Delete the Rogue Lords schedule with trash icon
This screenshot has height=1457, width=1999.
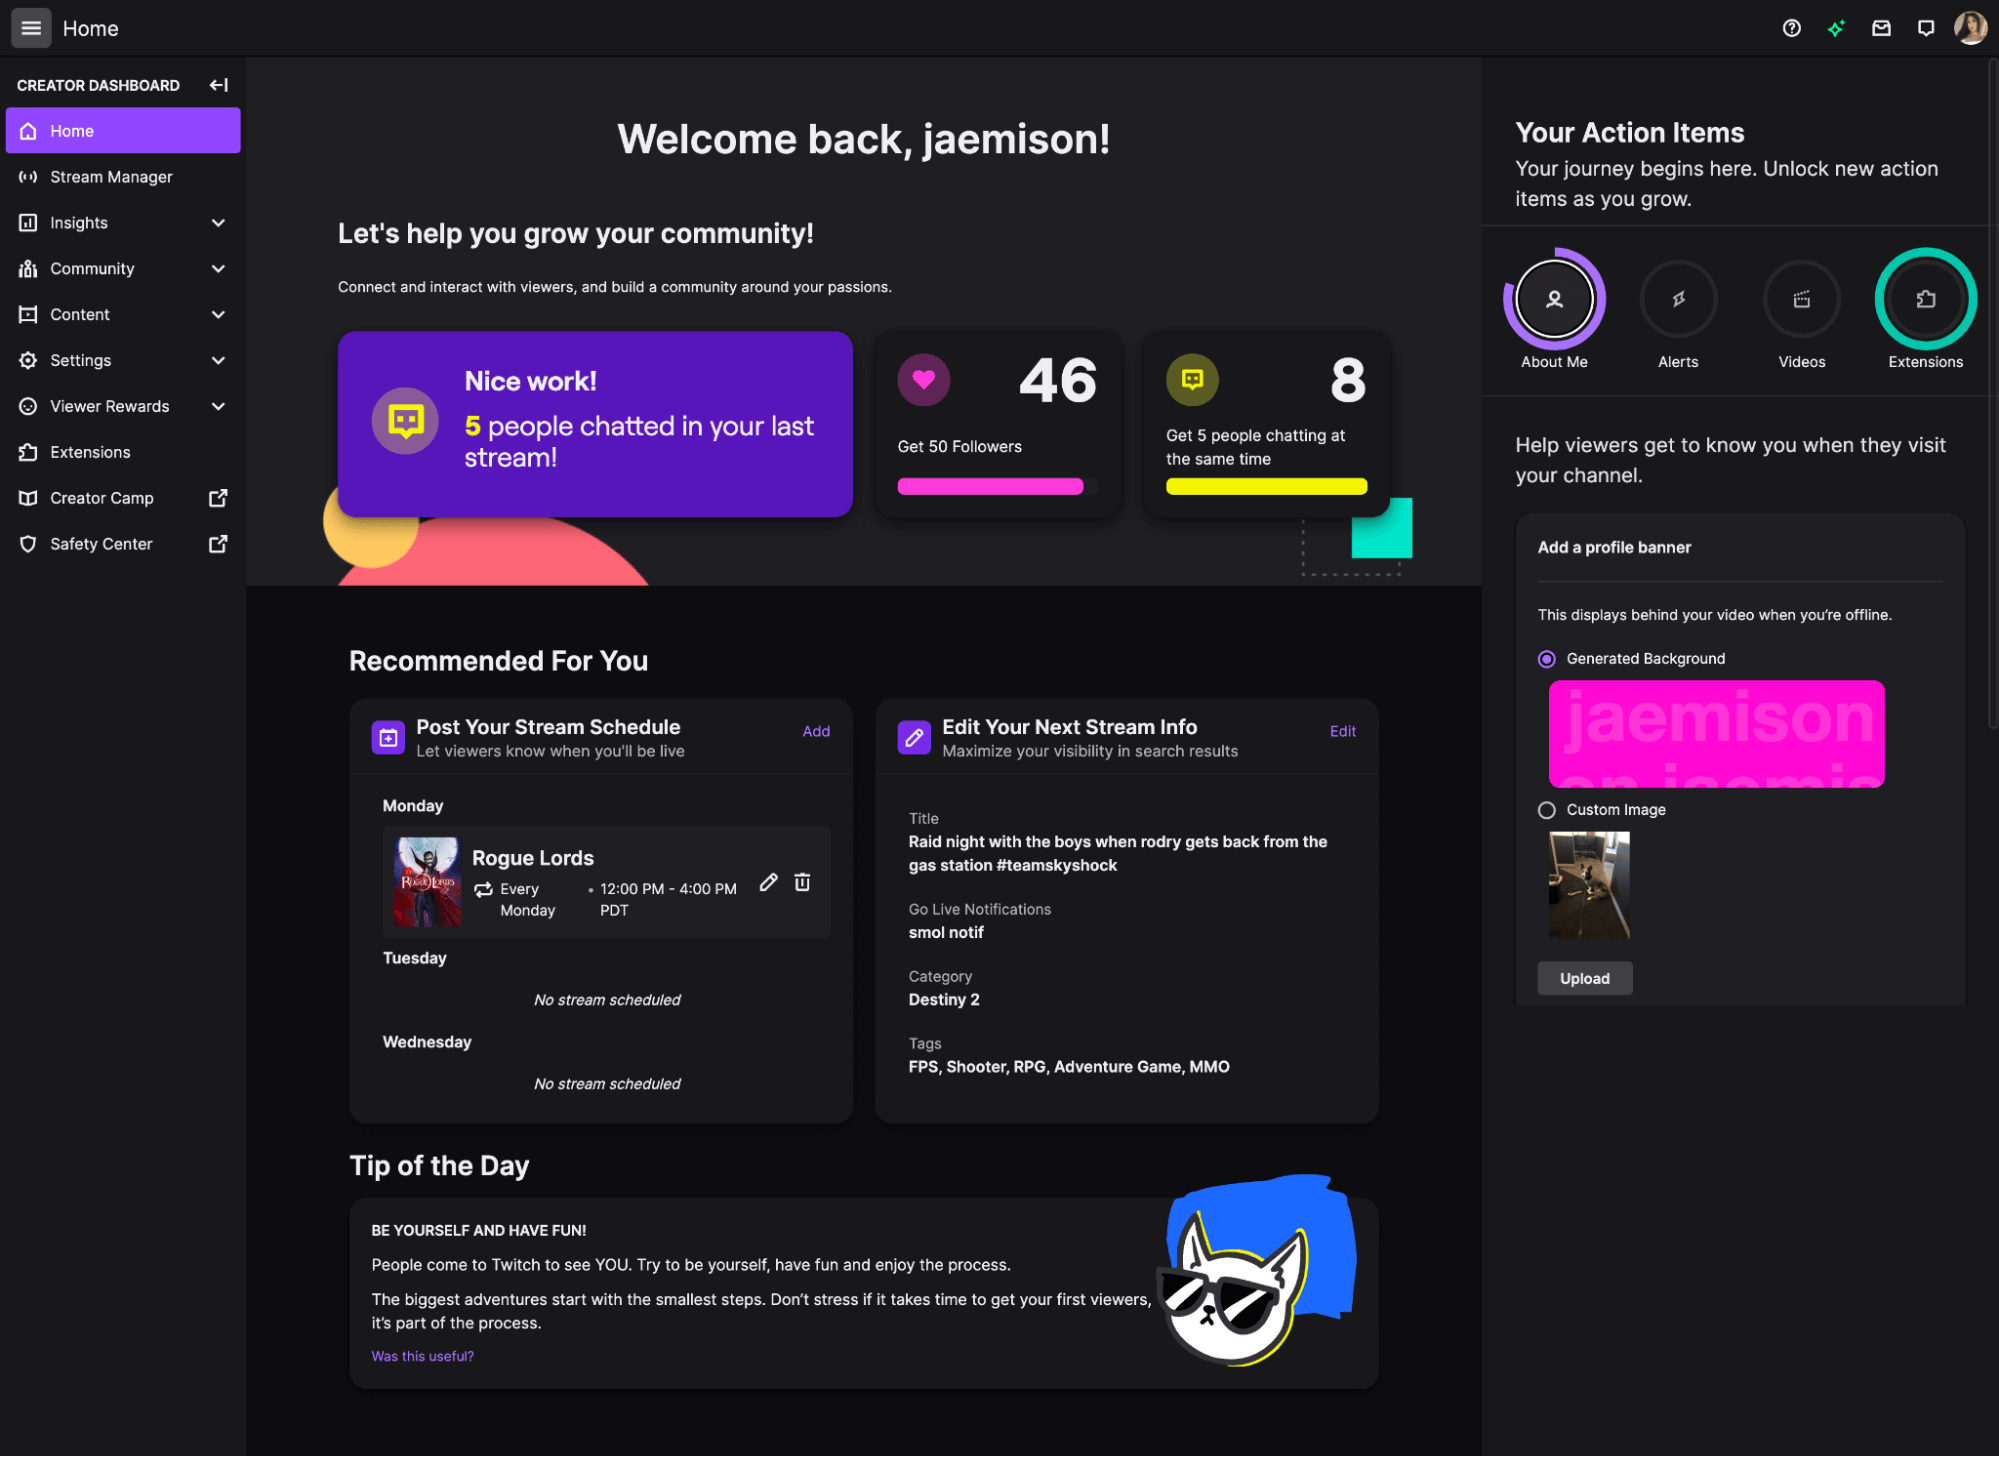[x=802, y=882]
